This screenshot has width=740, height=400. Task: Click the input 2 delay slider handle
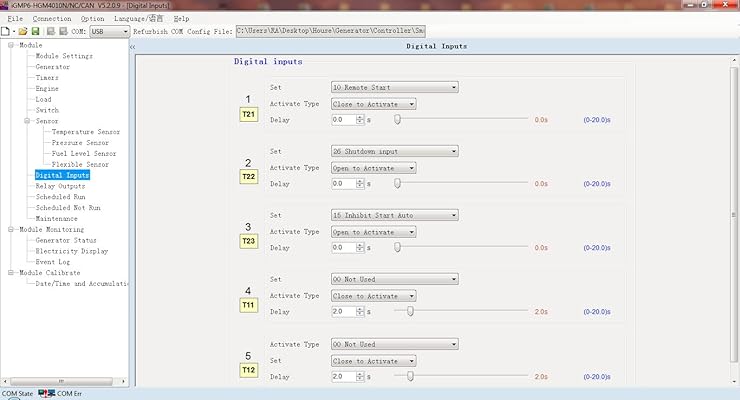397,183
